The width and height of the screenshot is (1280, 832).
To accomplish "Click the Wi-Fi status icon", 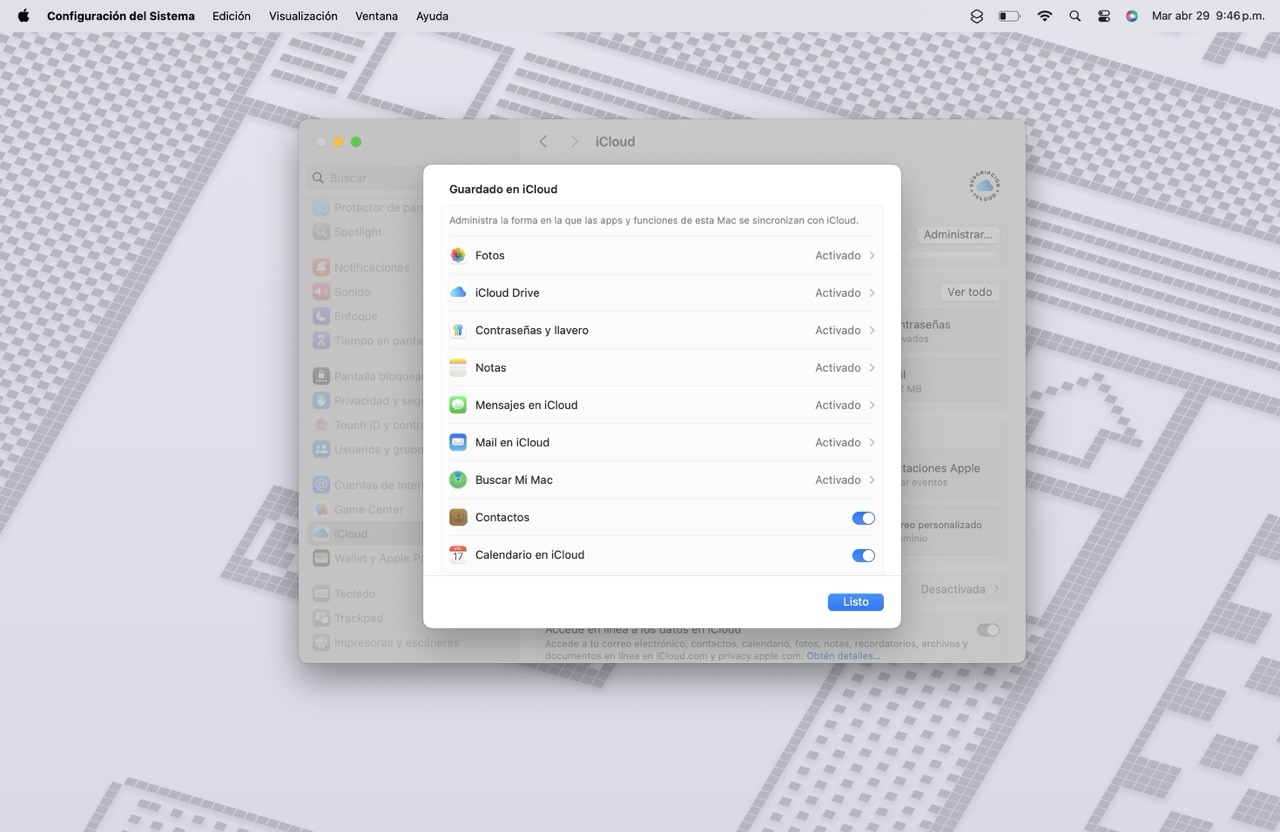I will pos(1045,16).
